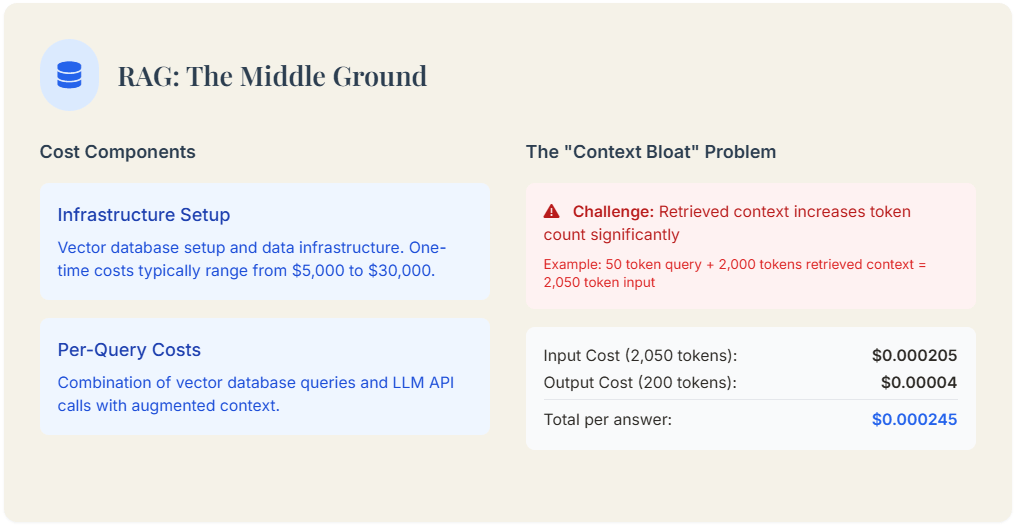
Task: Select the "Infrastructure Setup" card title
Action: click(143, 215)
